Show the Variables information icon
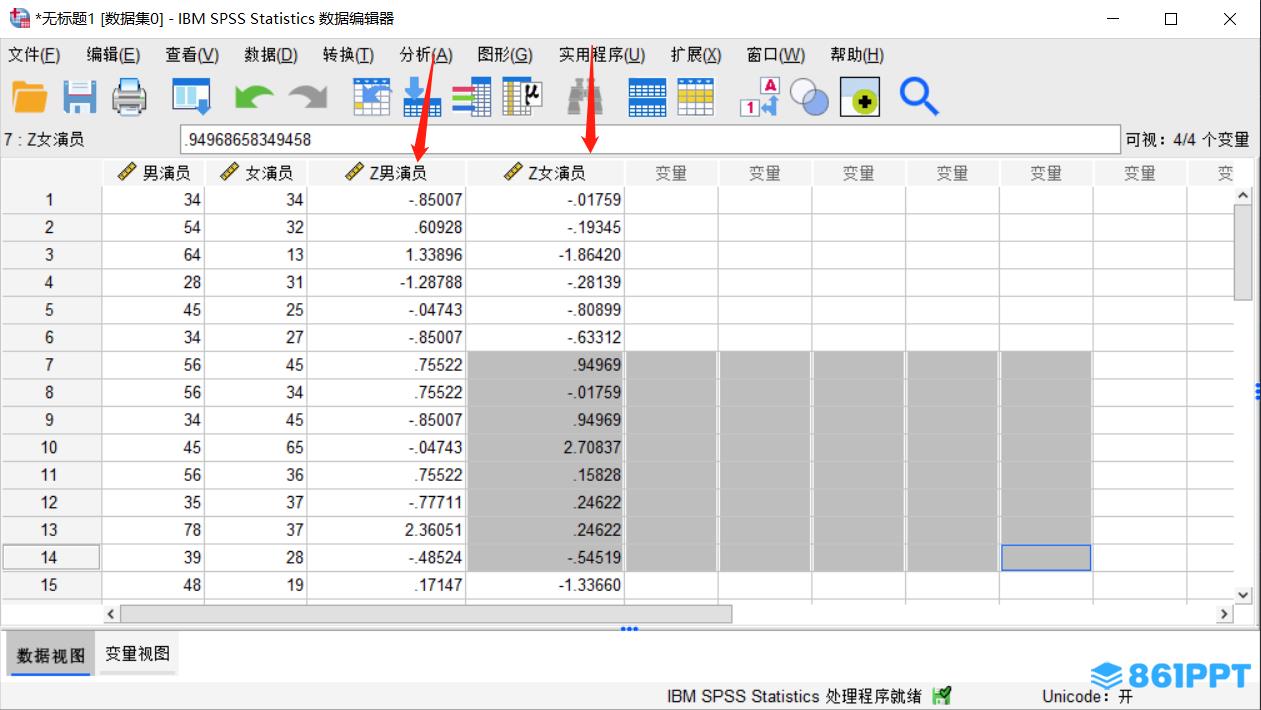 [470, 97]
